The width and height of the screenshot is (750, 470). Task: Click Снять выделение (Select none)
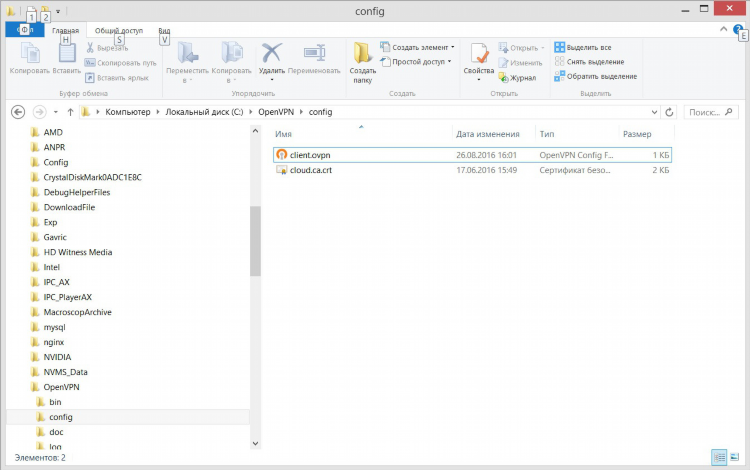[x=589, y=62]
